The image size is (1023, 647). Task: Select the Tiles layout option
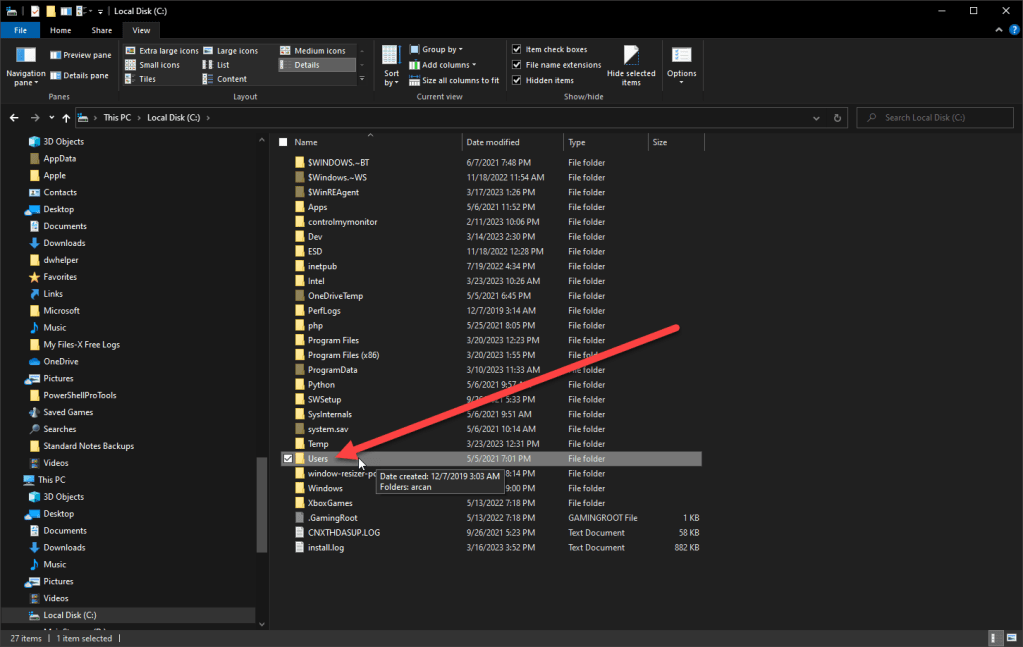(131, 79)
